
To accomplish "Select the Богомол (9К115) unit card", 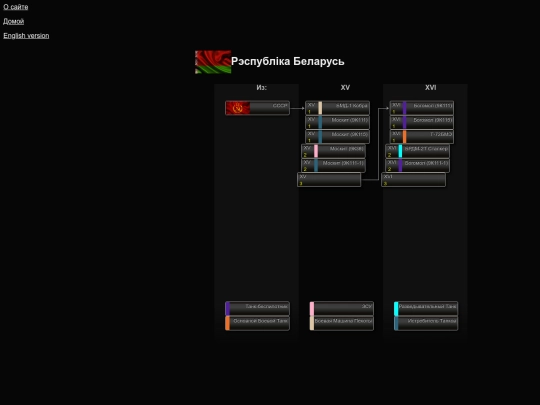I will coord(422,122).
